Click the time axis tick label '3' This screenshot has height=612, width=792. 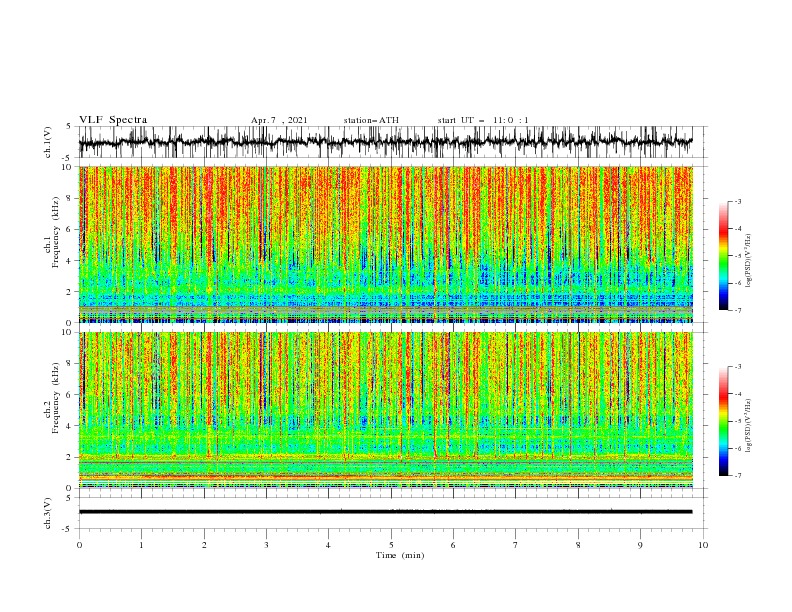tap(266, 545)
